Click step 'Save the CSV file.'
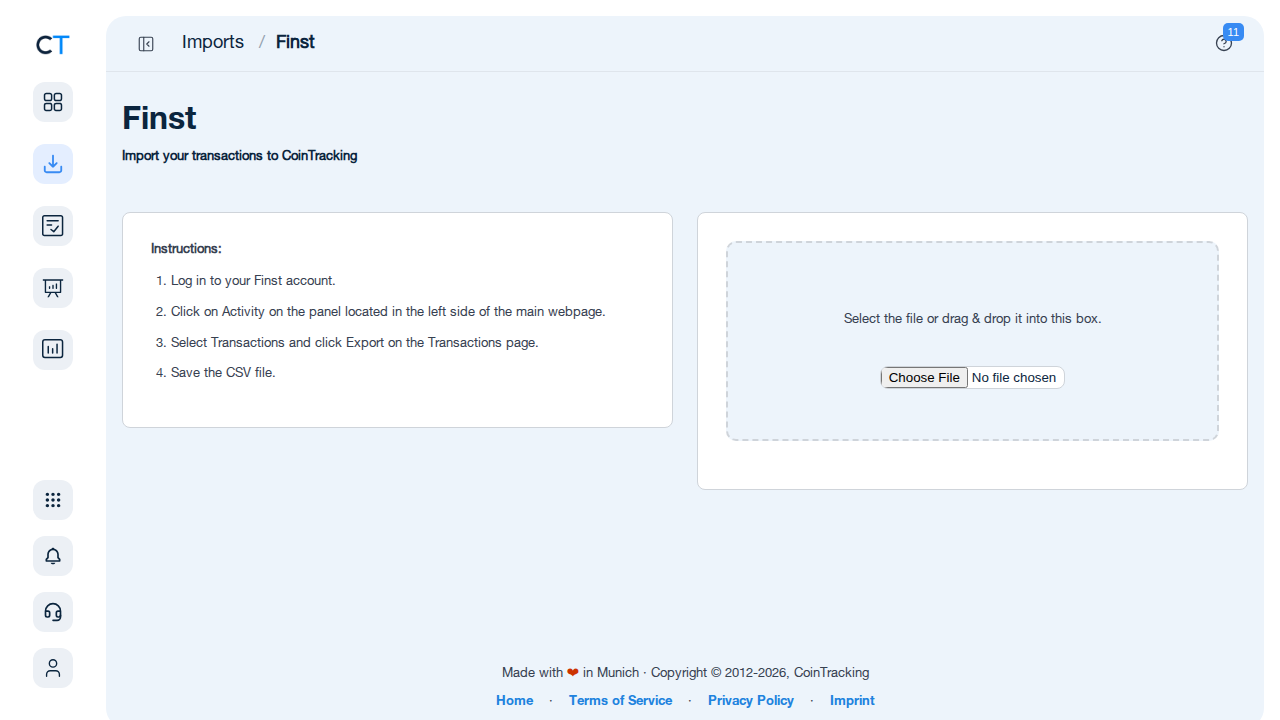The height and width of the screenshot is (720, 1280). [223, 372]
